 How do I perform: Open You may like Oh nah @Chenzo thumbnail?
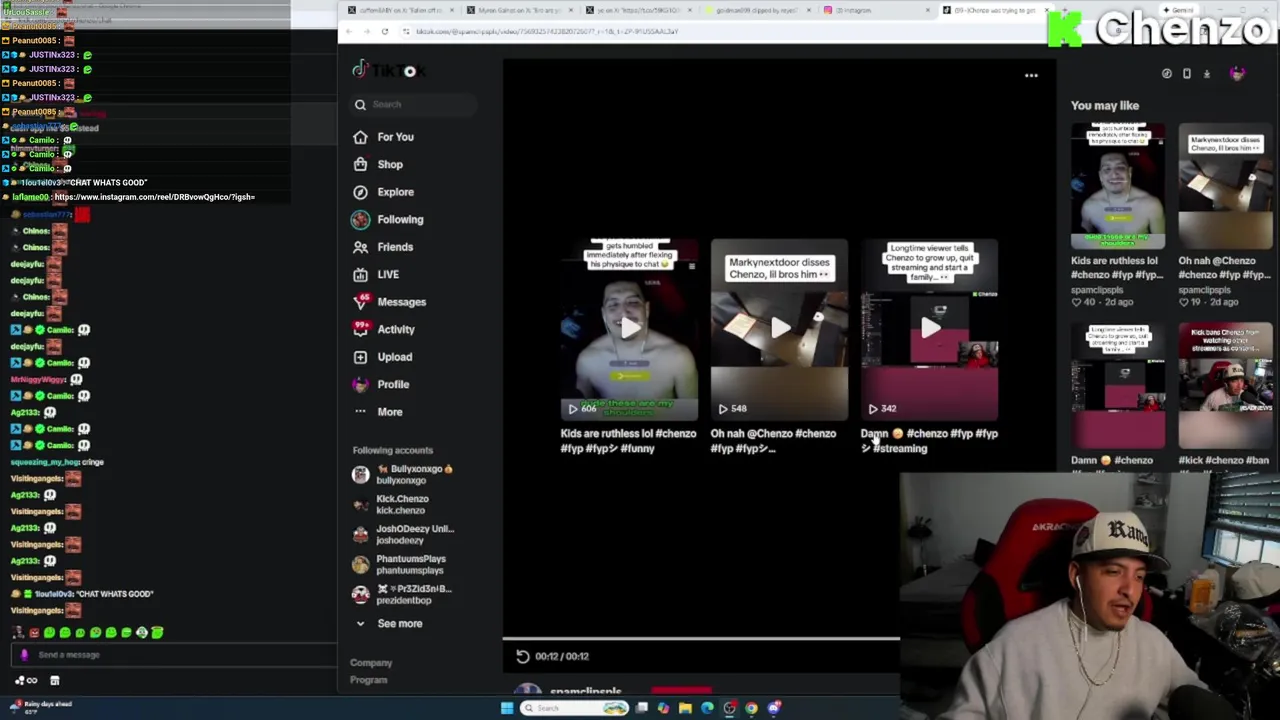pyautogui.click(x=1225, y=186)
